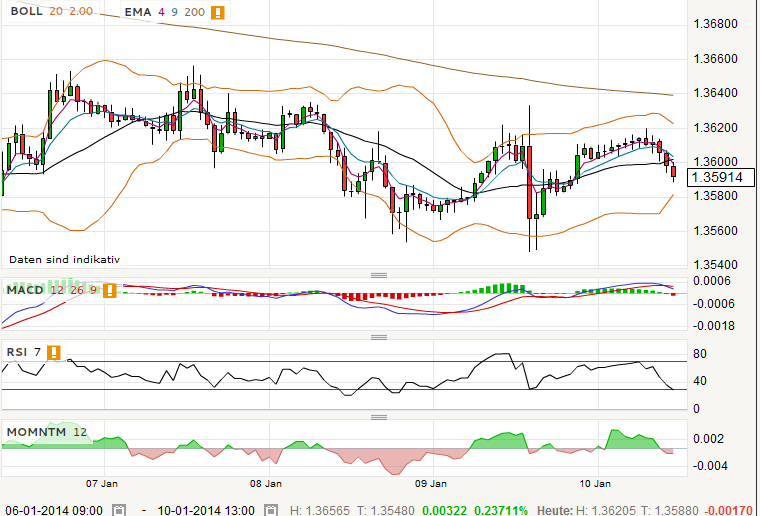Select the MOMNTM 12 indicator label
This screenshot has width=760, height=516.
tap(47, 432)
